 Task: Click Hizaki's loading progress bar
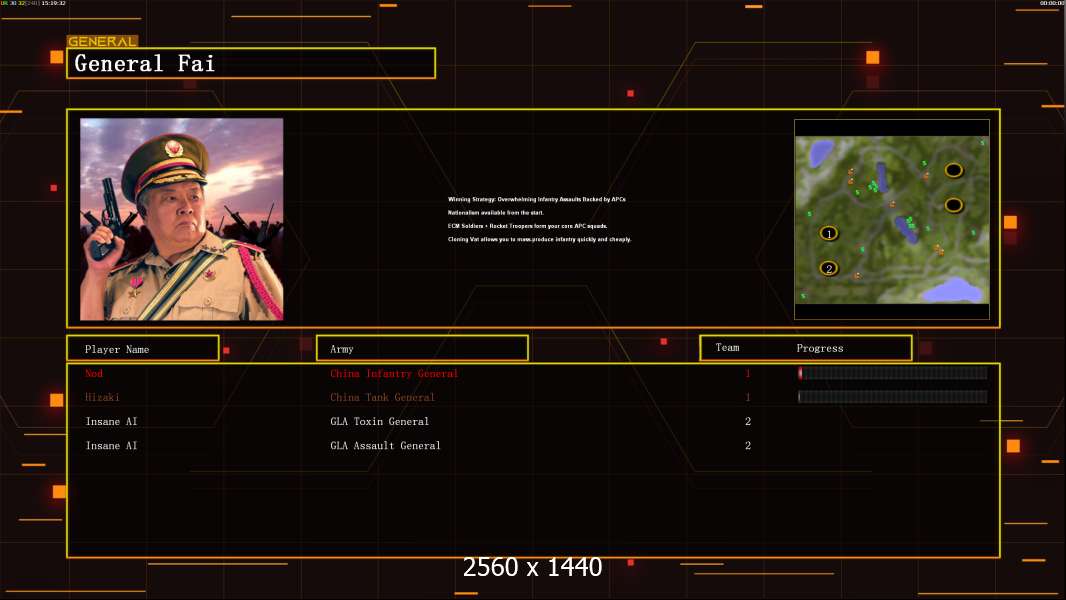click(893, 397)
